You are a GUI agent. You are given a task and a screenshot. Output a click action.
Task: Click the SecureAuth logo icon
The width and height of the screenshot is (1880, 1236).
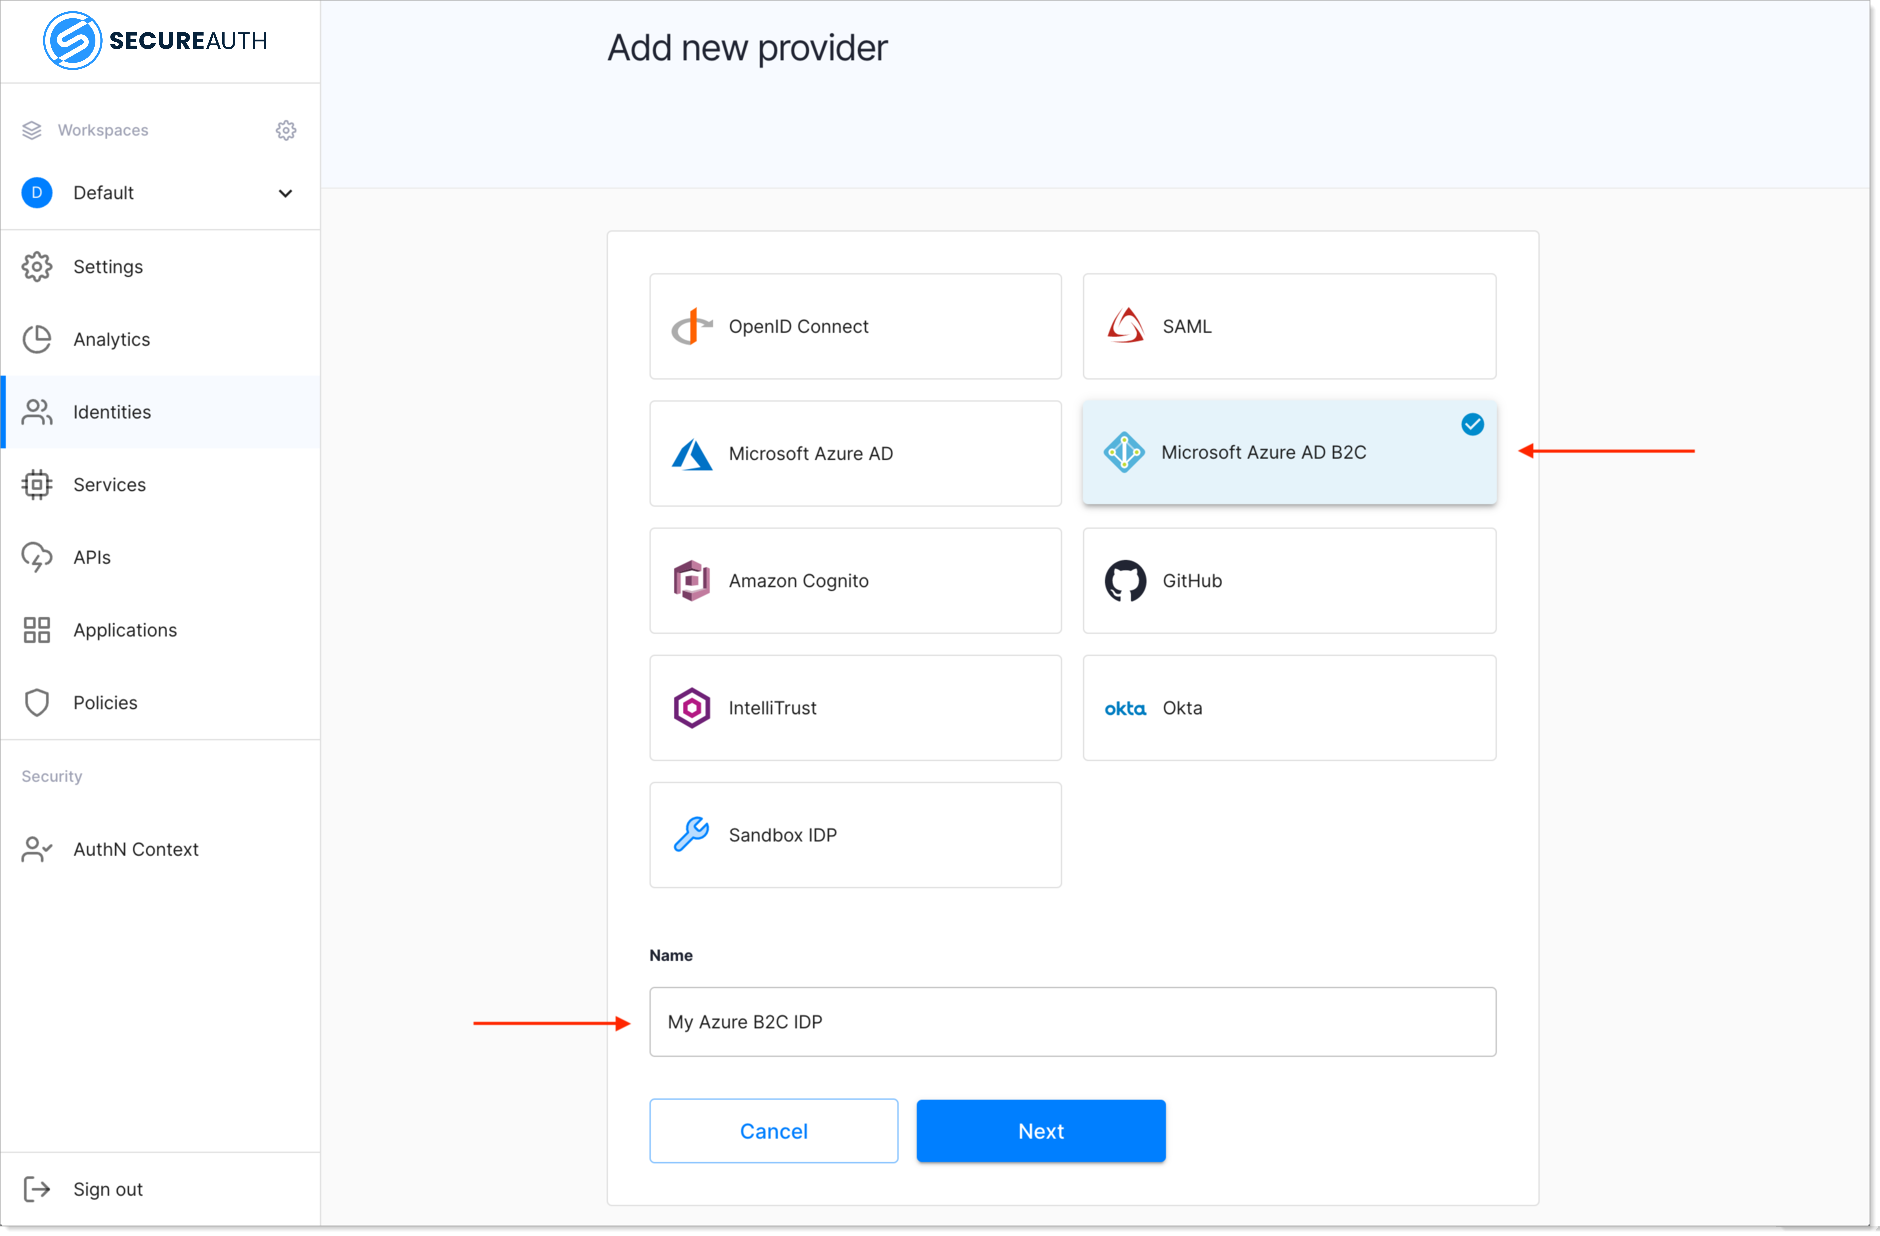(72, 41)
